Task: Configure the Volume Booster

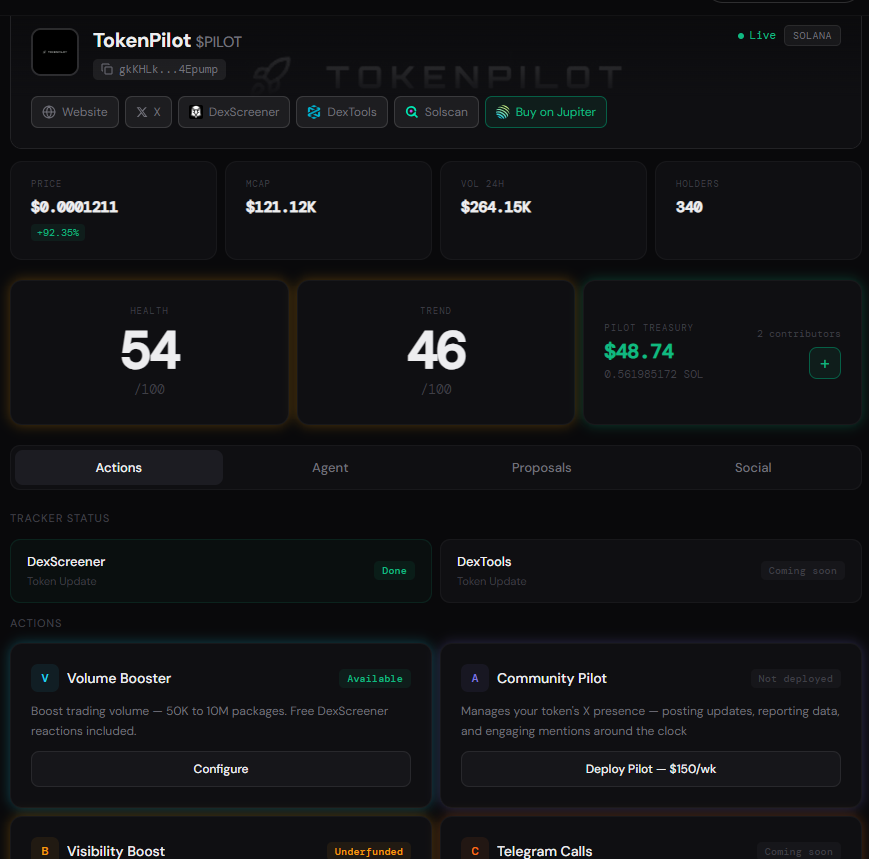Action: tap(221, 769)
